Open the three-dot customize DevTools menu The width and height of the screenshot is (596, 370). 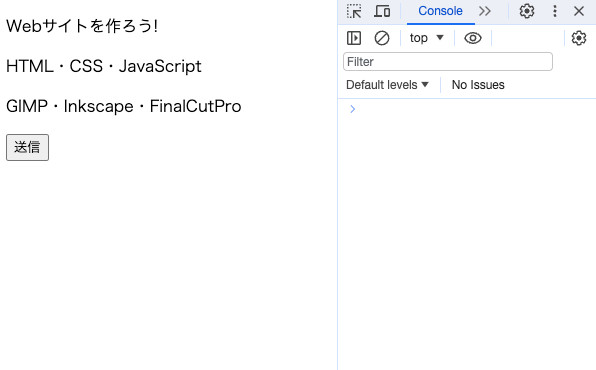pos(555,11)
